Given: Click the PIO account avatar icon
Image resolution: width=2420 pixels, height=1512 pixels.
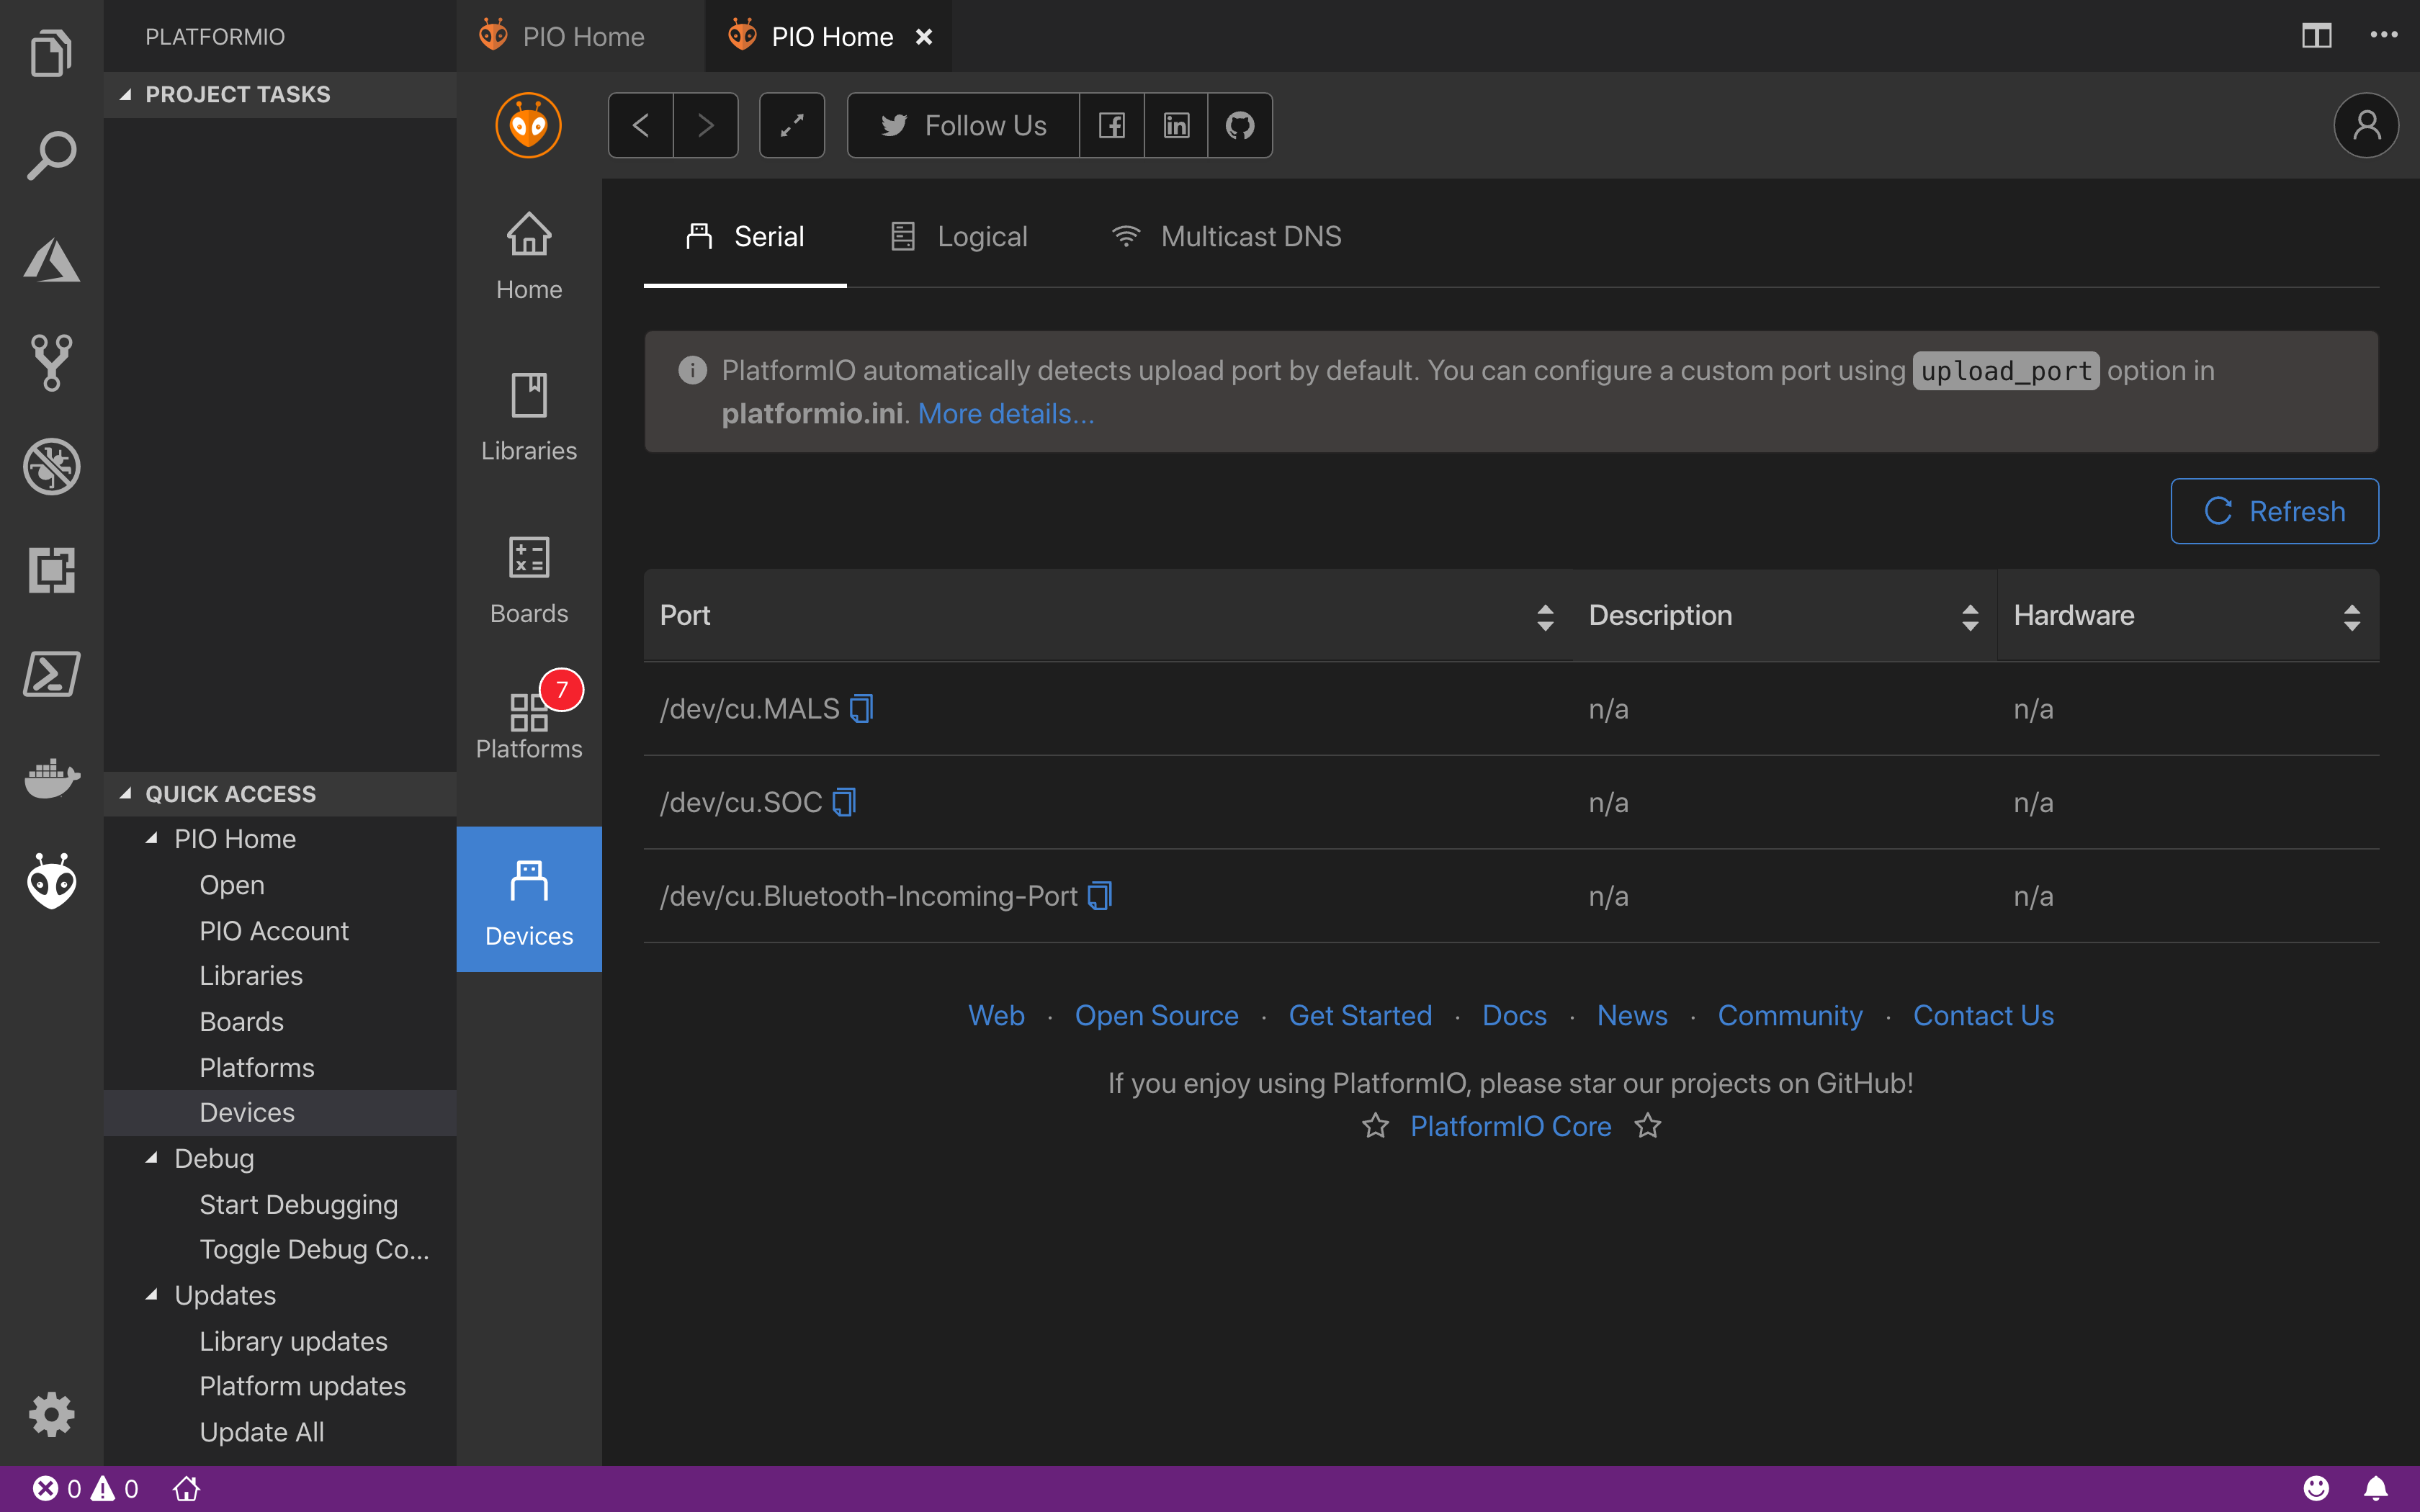Looking at the screenshot, I should (x=2365, y=125).
